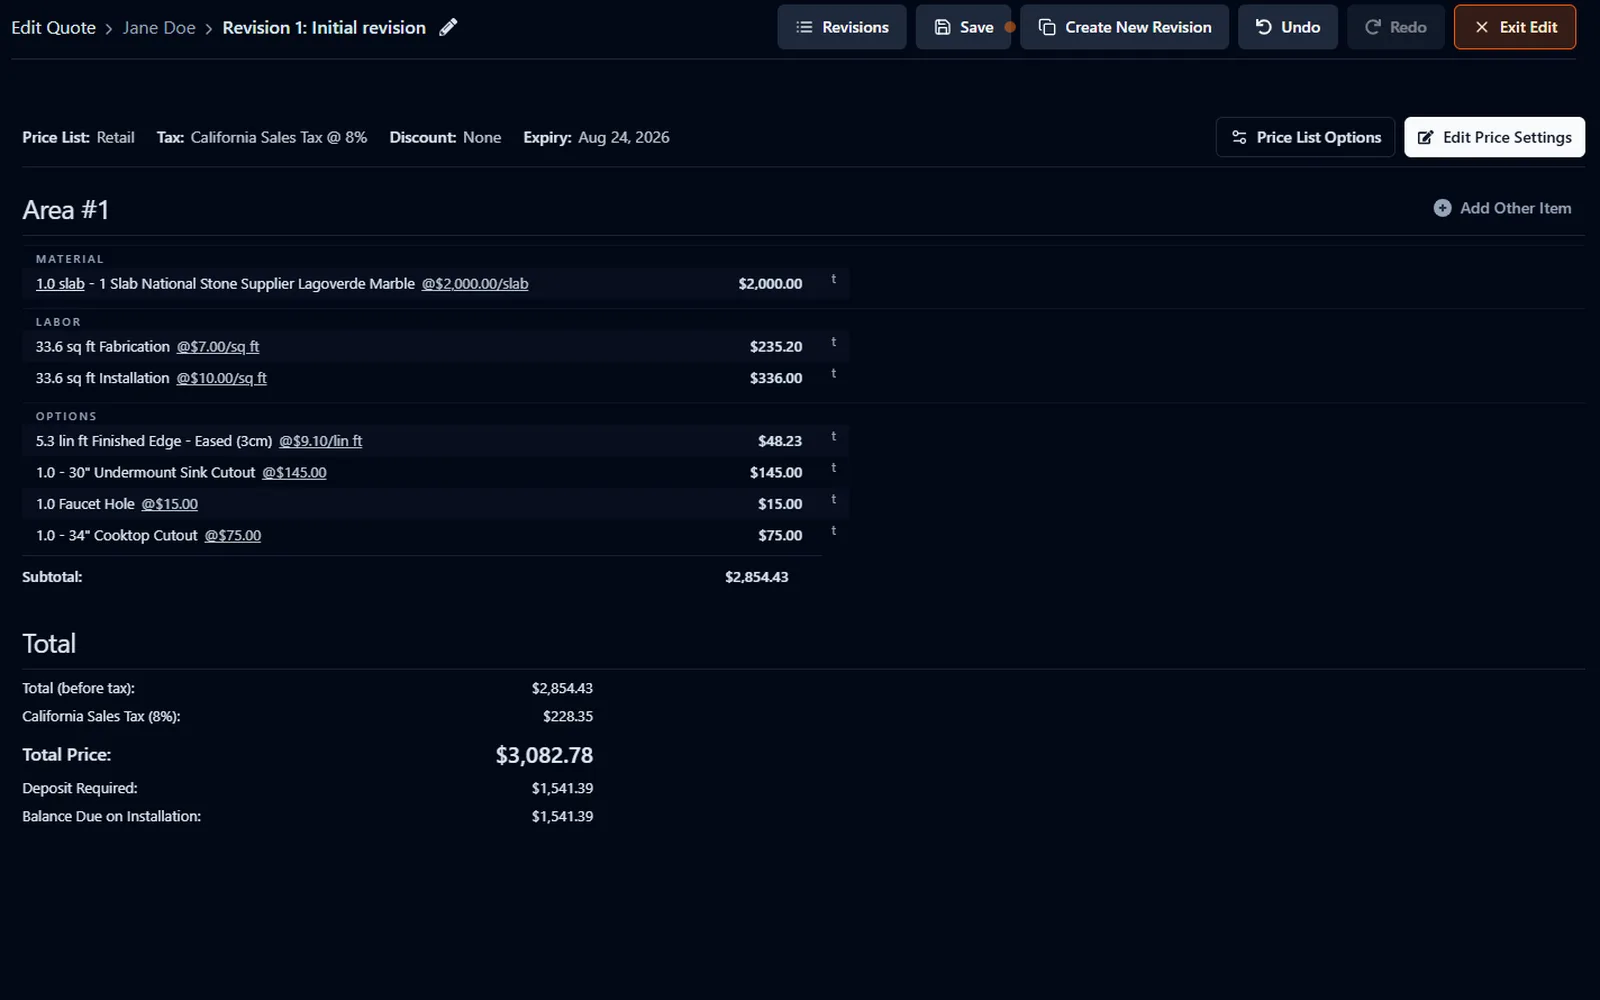Toggle the tax marker on the Sink Cutout row

click(833, 468)
